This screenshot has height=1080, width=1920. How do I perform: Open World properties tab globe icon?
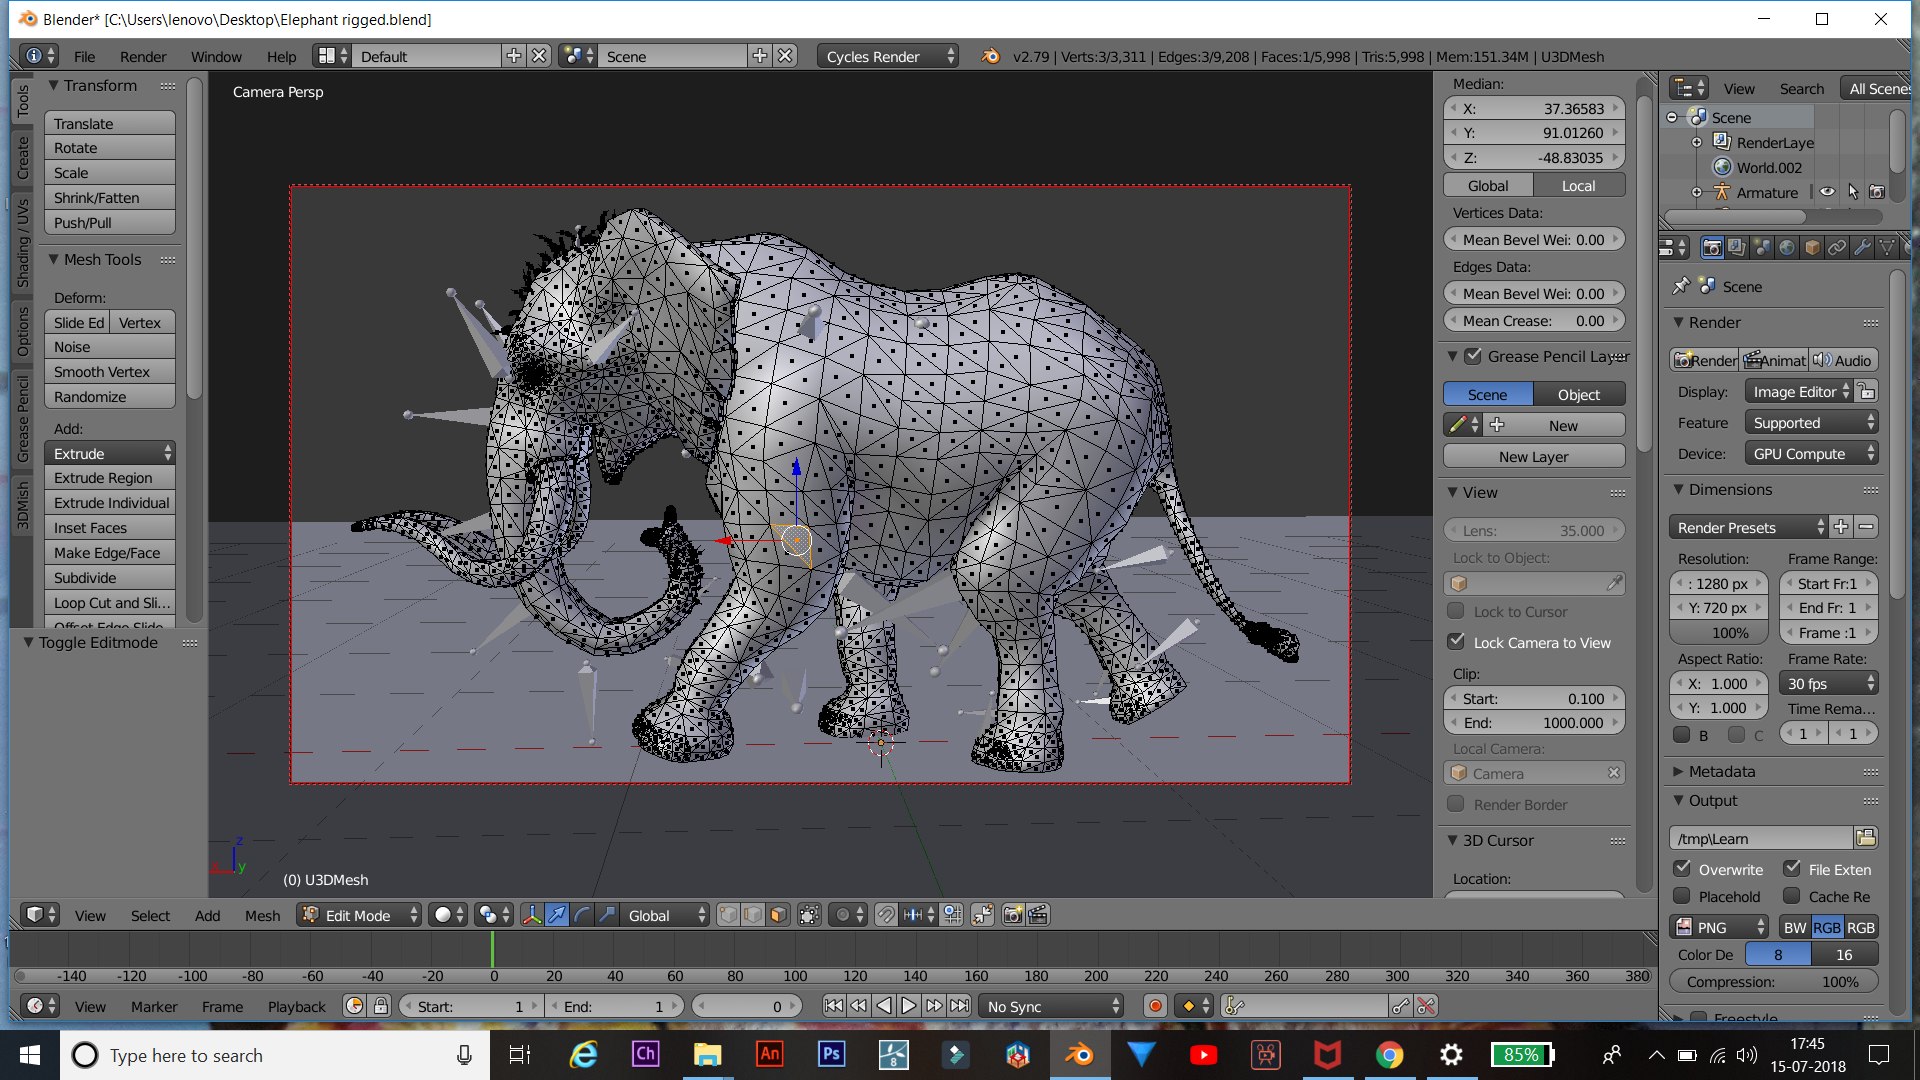1787,247
